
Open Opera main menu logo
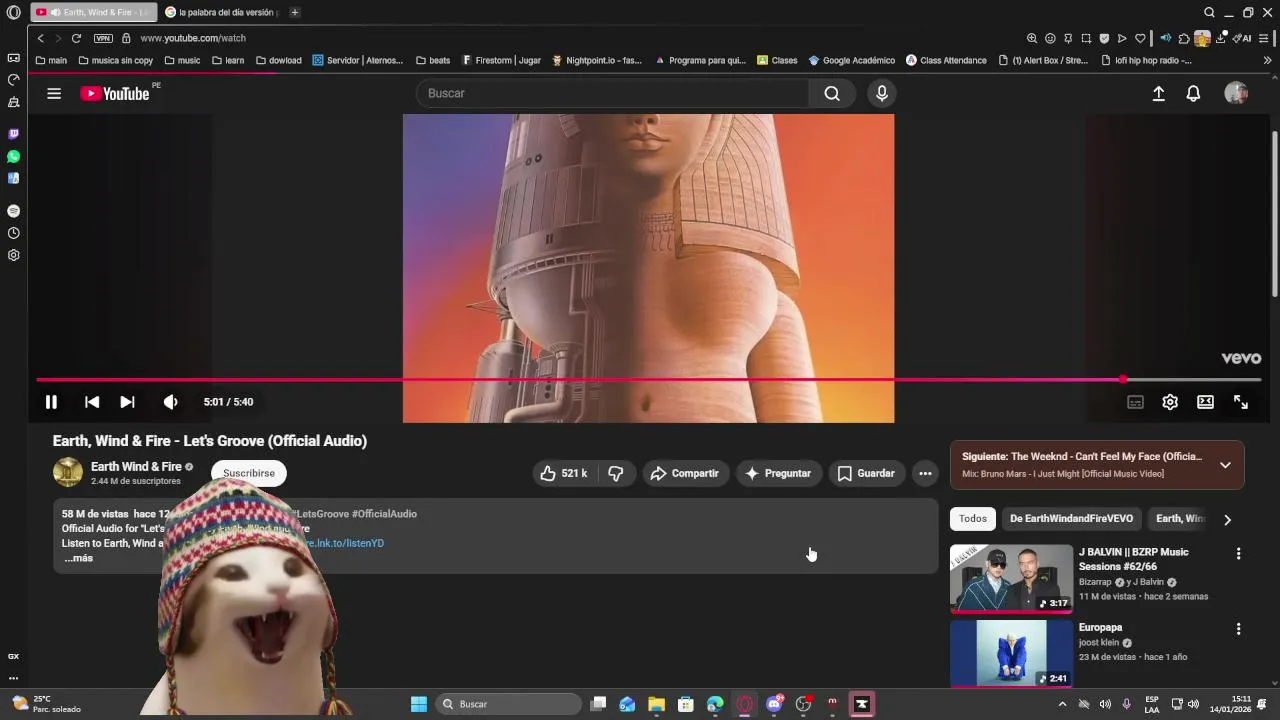click(x=13, y=12)
